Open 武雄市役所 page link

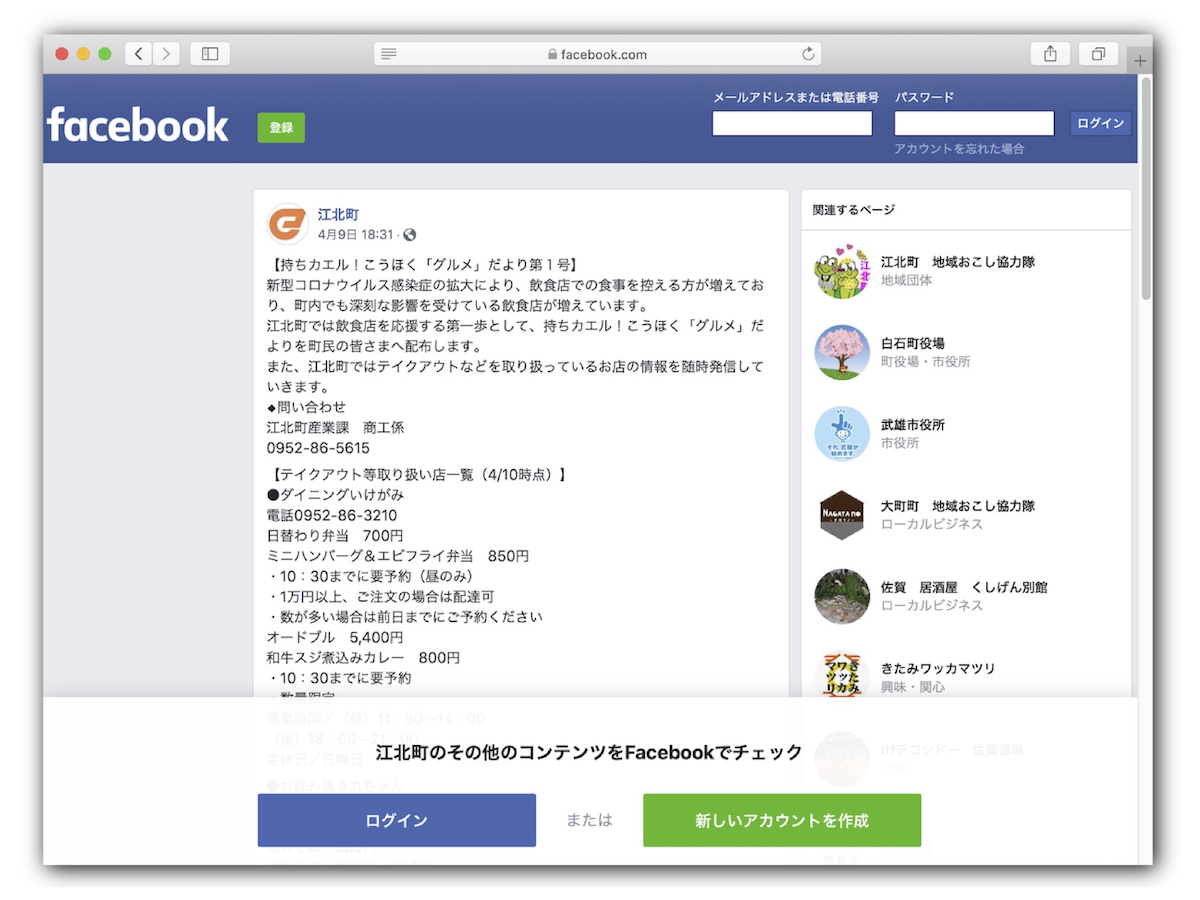coord(913,425)
